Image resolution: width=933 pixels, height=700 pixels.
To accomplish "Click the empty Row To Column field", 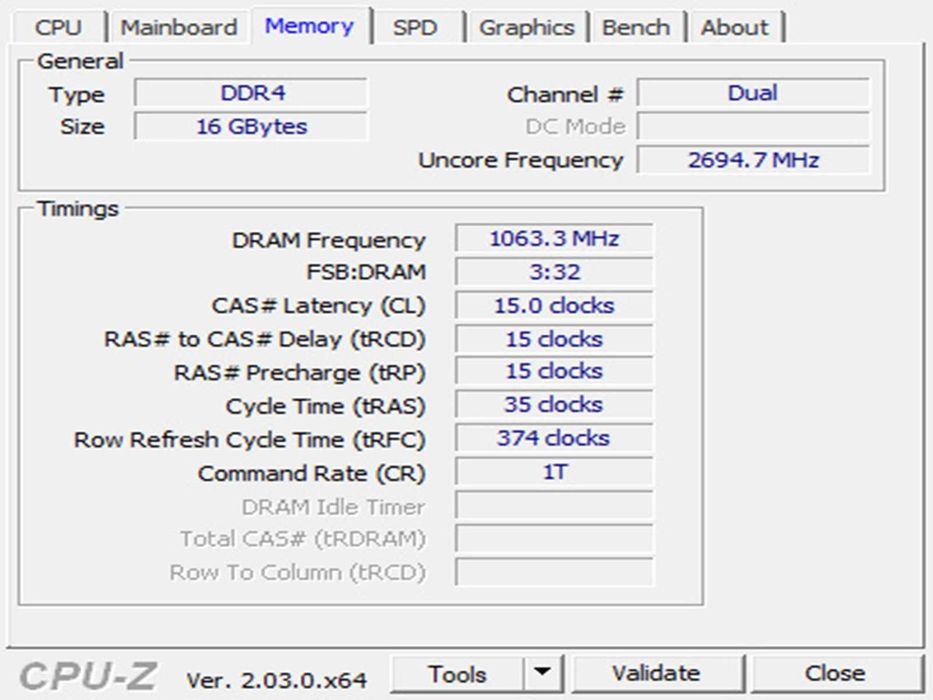I will pos(554,572).
